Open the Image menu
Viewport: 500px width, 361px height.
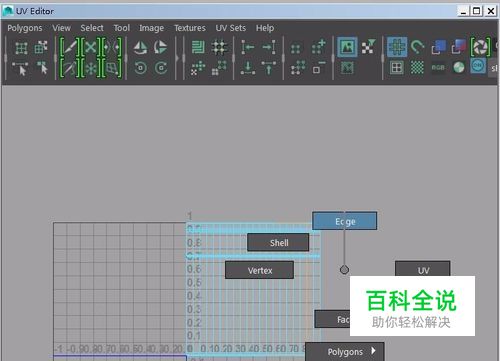pos(151,28)
